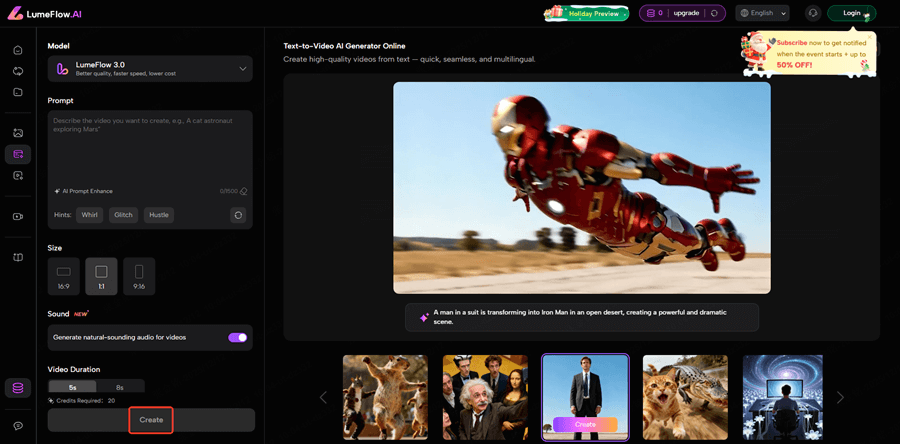
Task: Open the chat feedback sidebar icon
Action: (x=18, y=426)
